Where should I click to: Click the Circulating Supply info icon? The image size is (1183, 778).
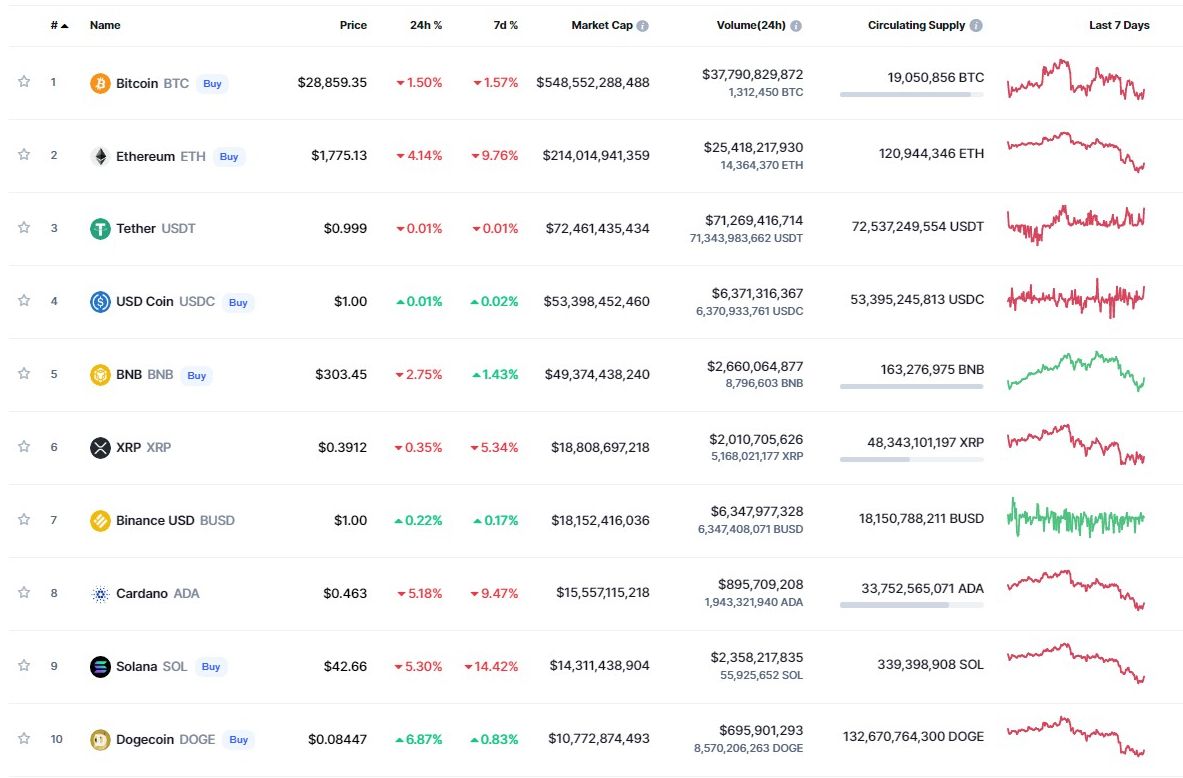(x=976, y=26)
